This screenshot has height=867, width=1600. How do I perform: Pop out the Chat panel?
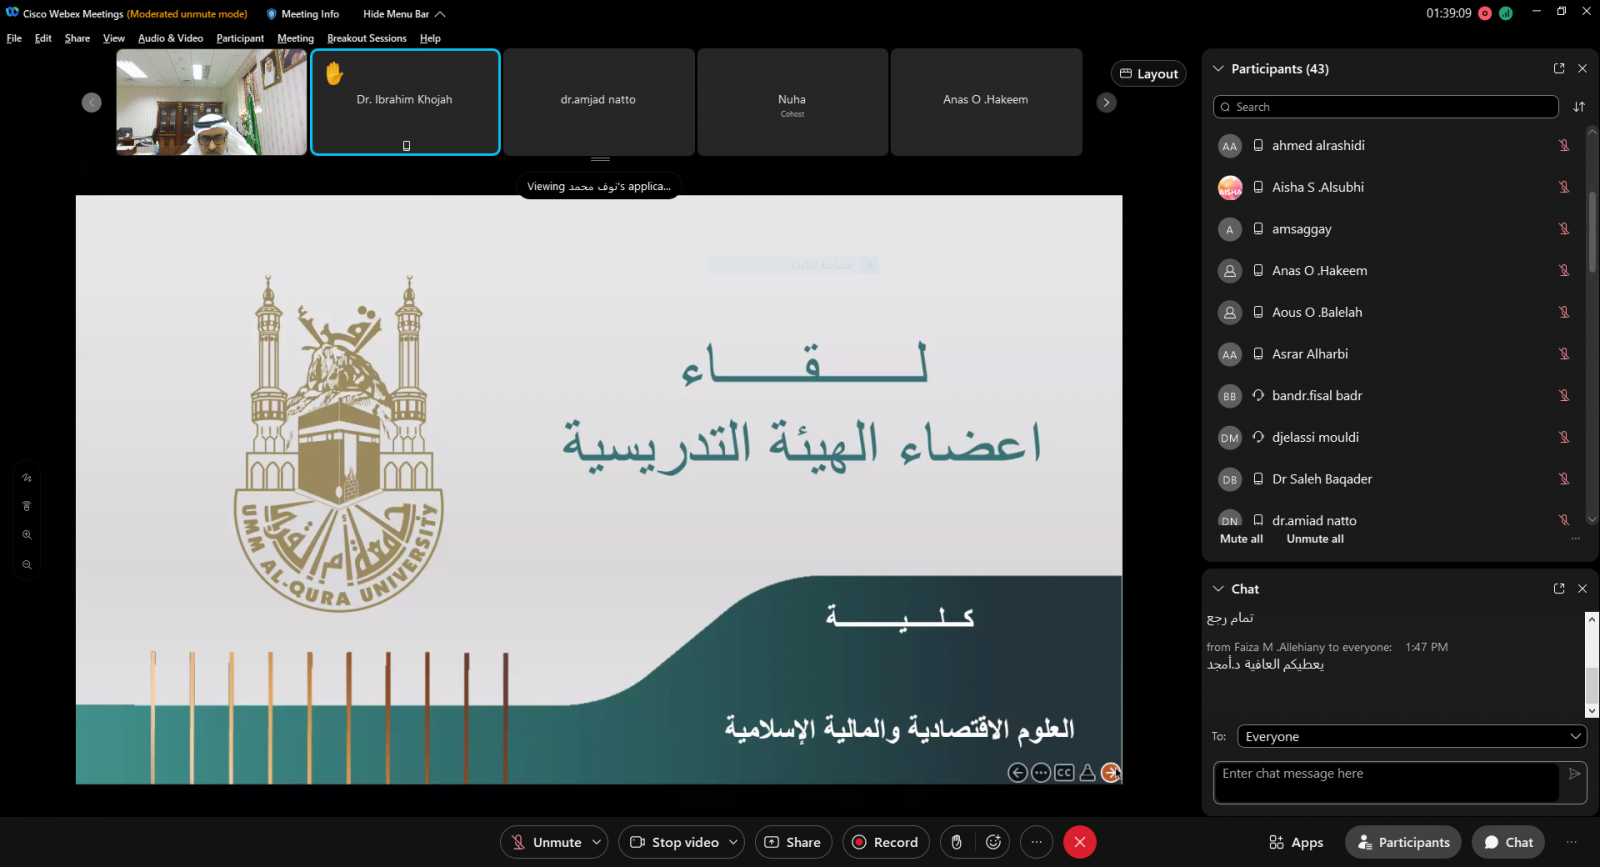1559,589
